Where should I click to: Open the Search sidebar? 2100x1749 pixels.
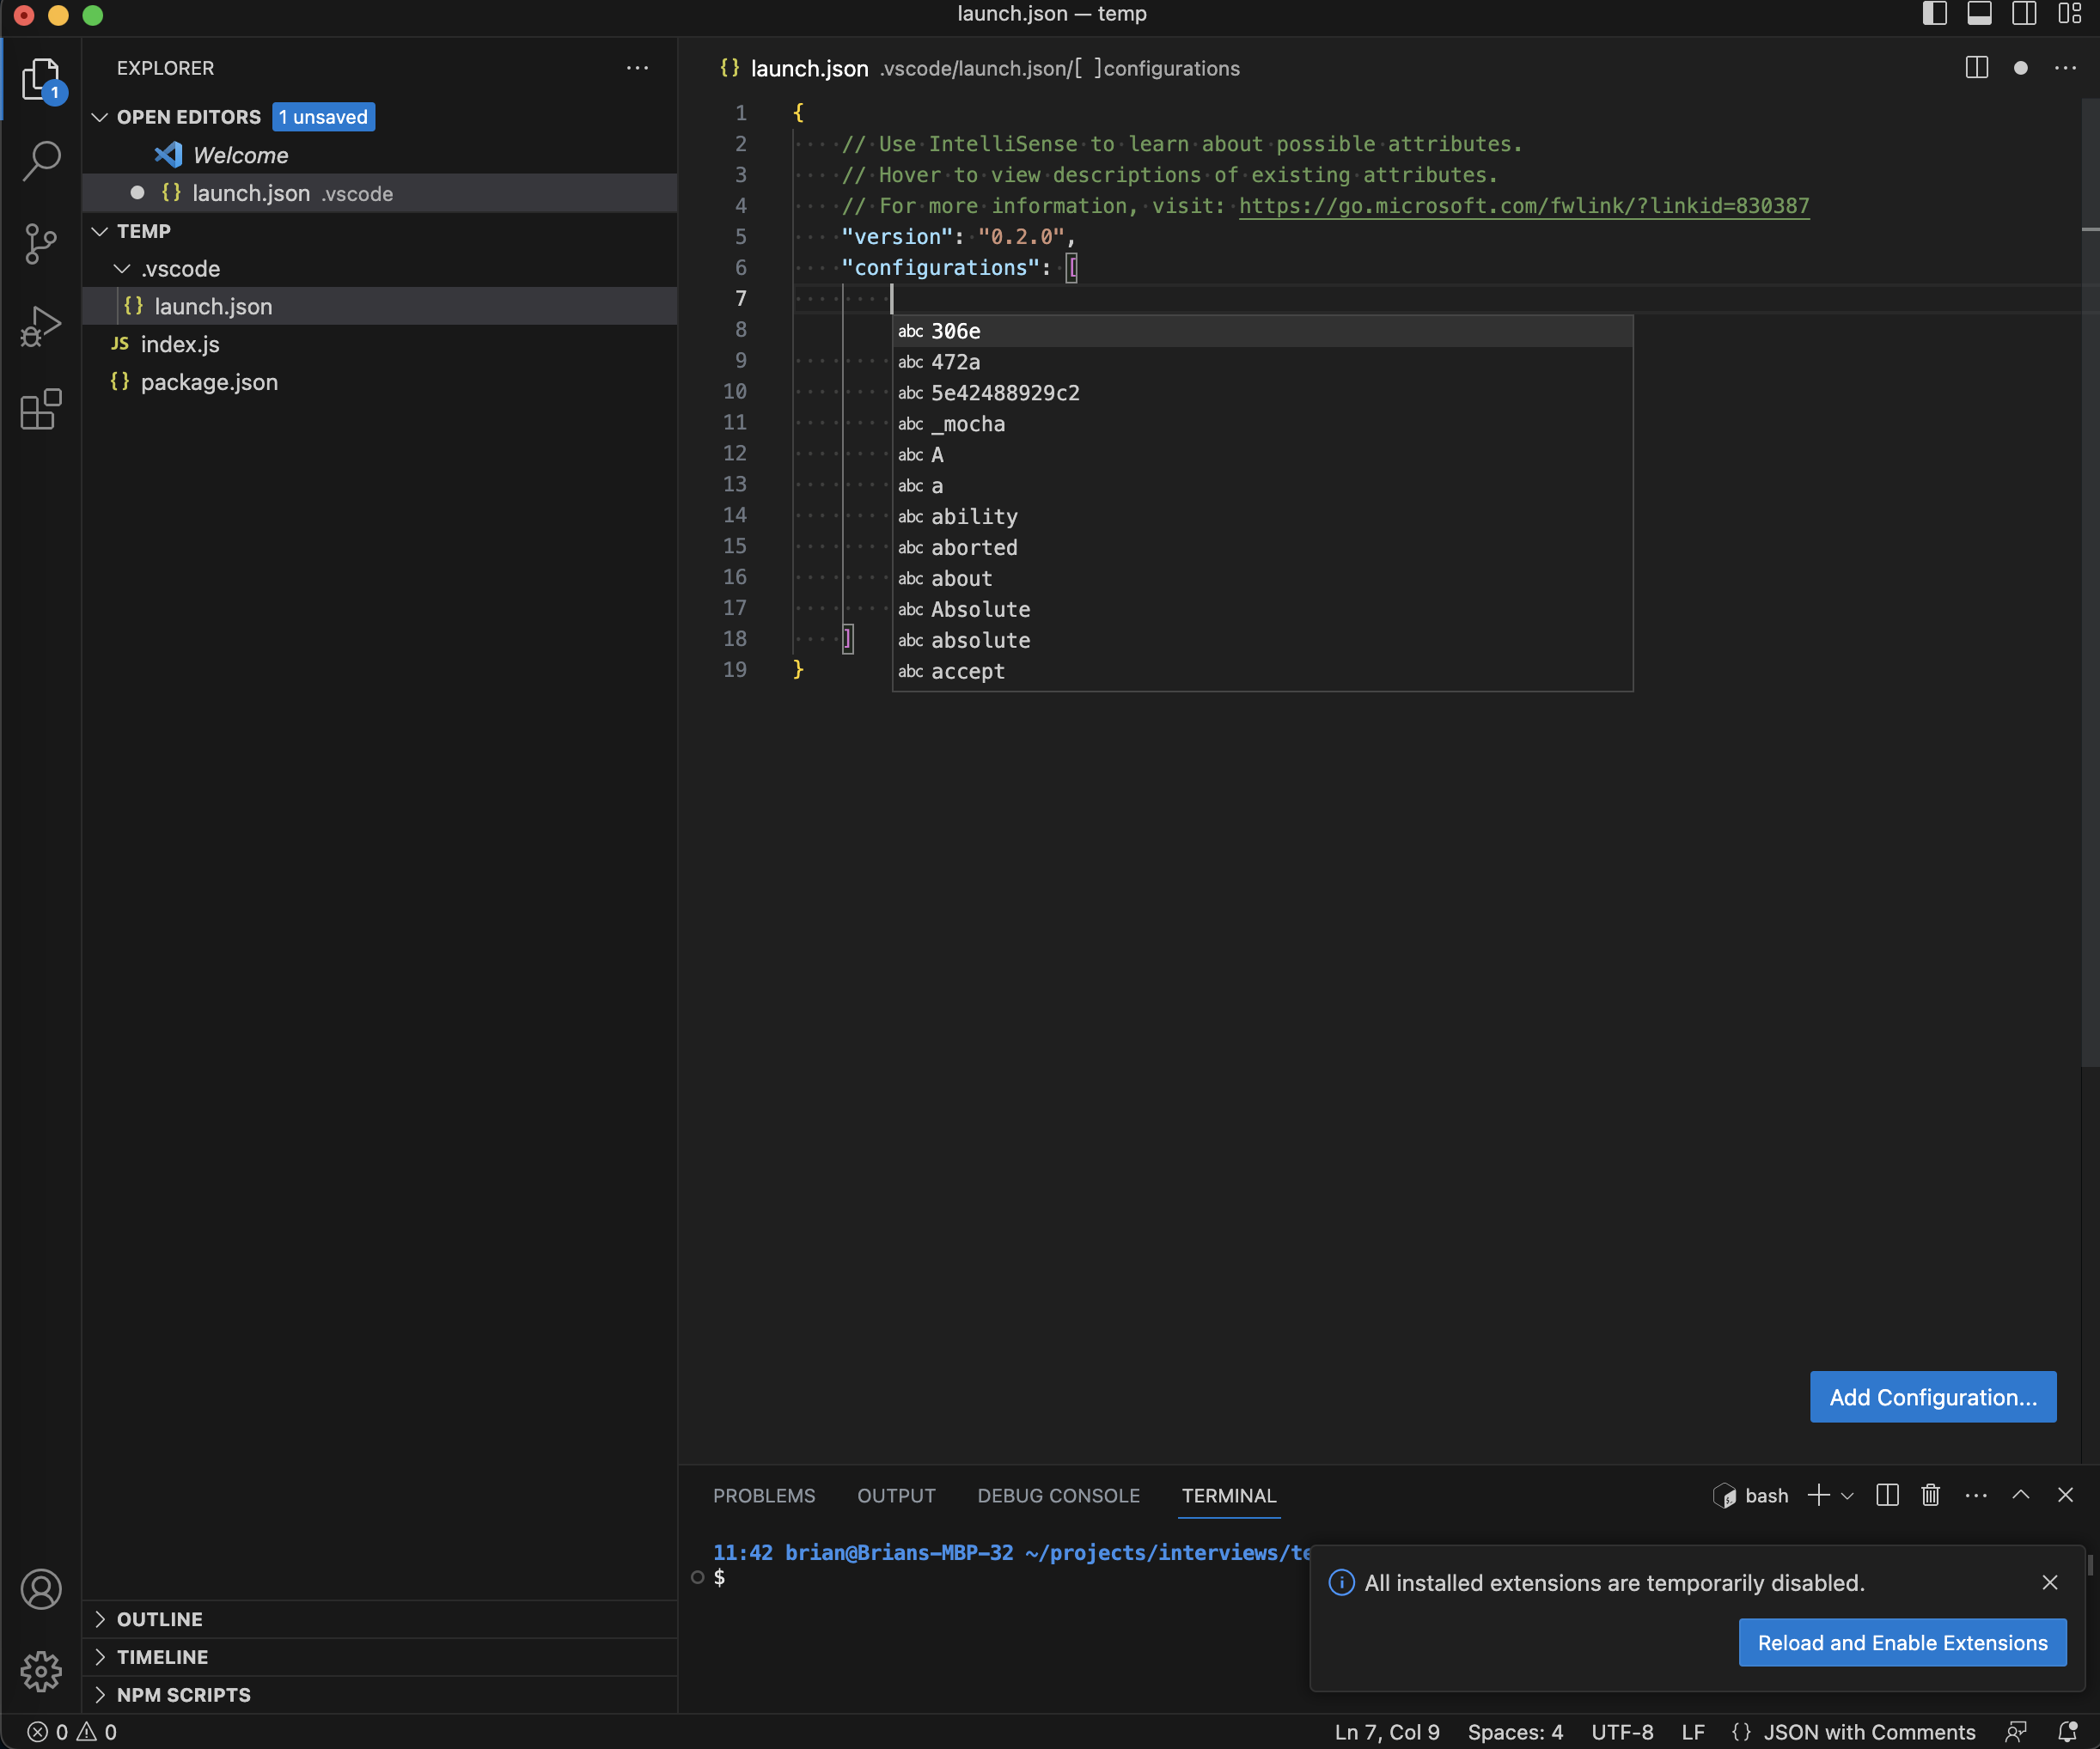point(42,160)
